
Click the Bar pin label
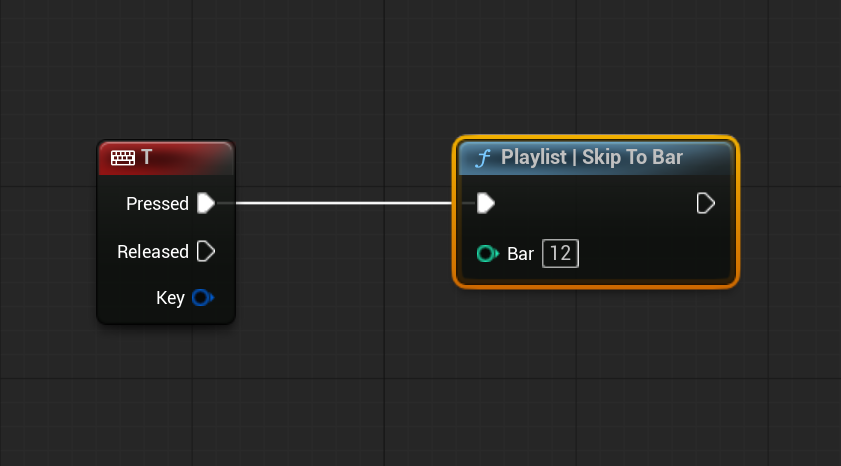pos(520,254)
